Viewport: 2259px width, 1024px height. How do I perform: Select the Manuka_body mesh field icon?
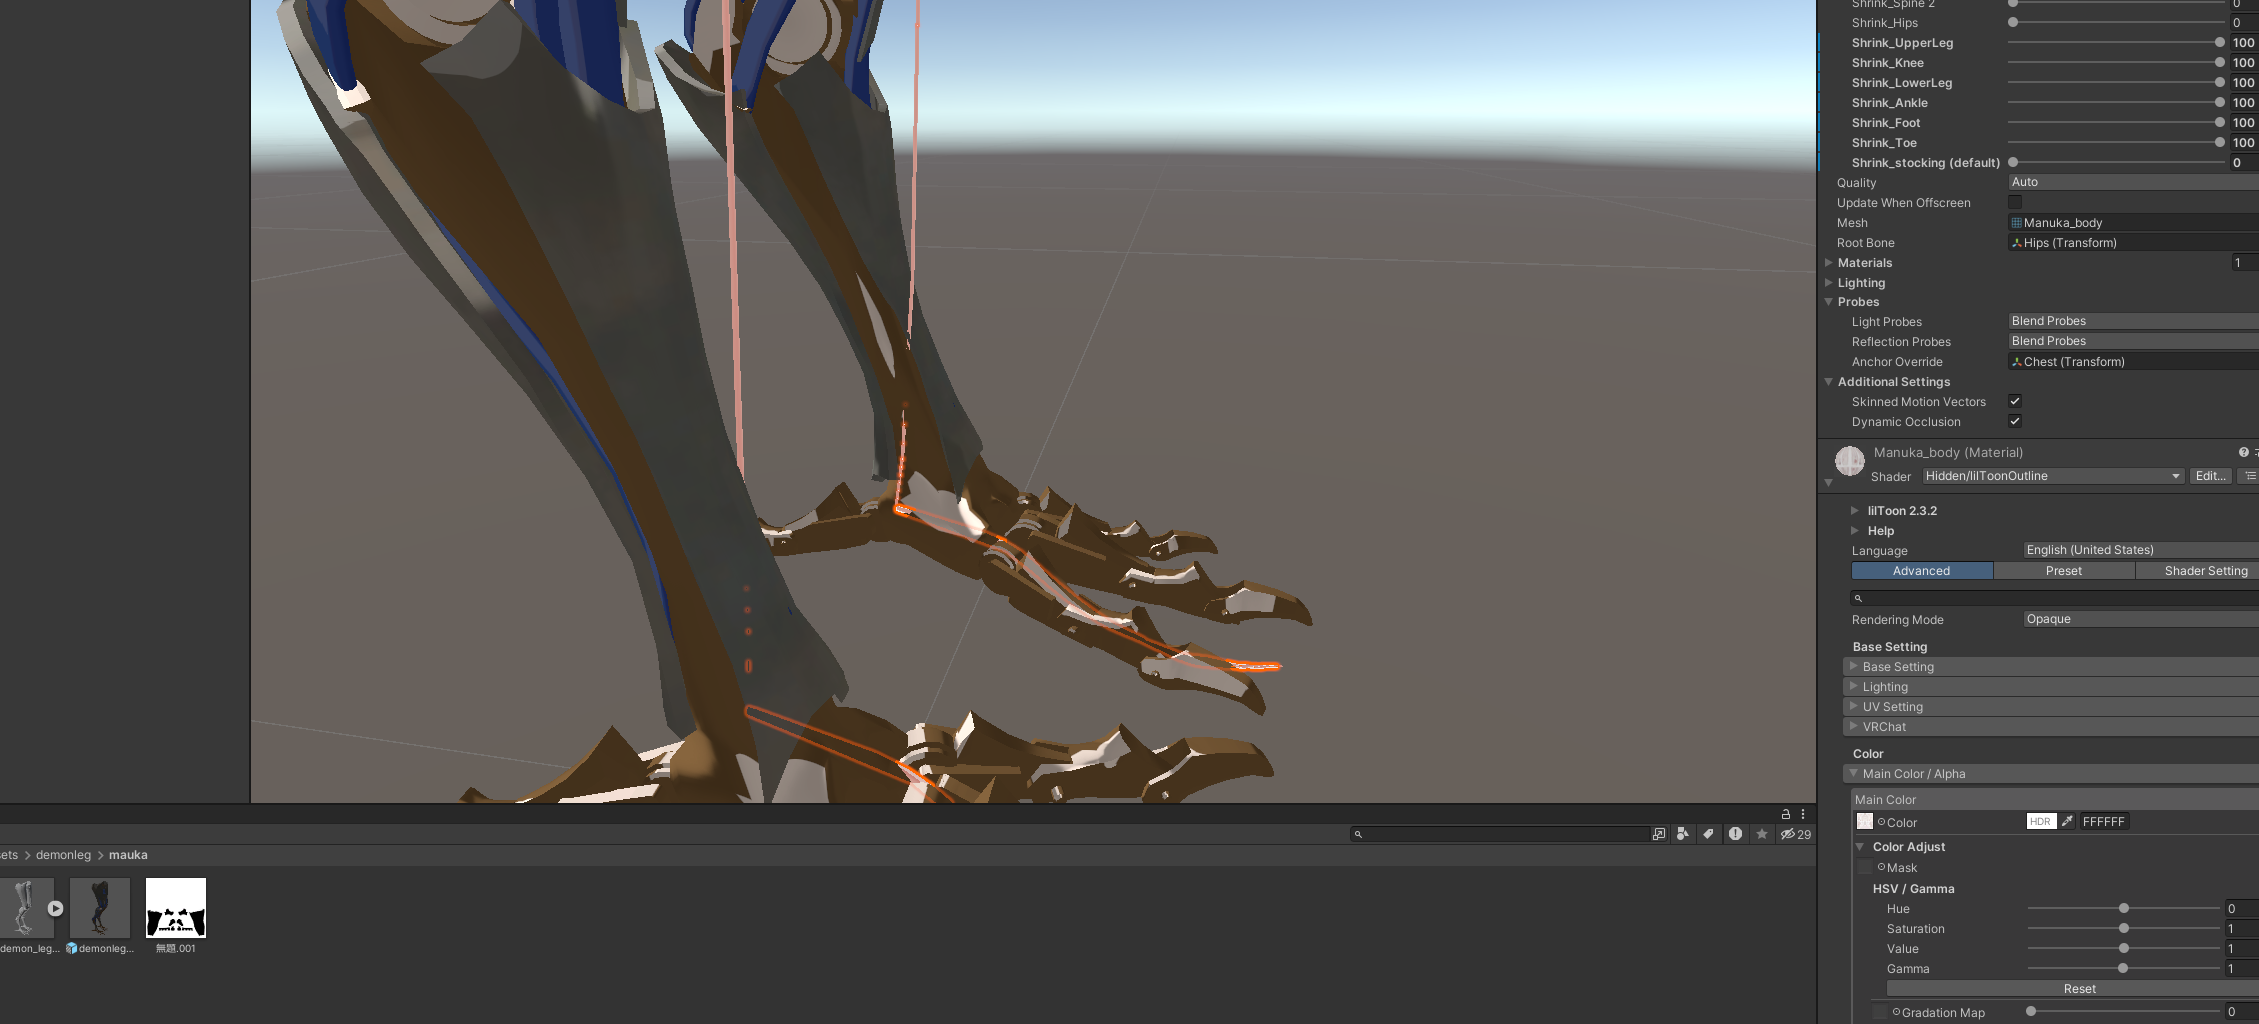pyautogui.click(x=2017, y=223)
